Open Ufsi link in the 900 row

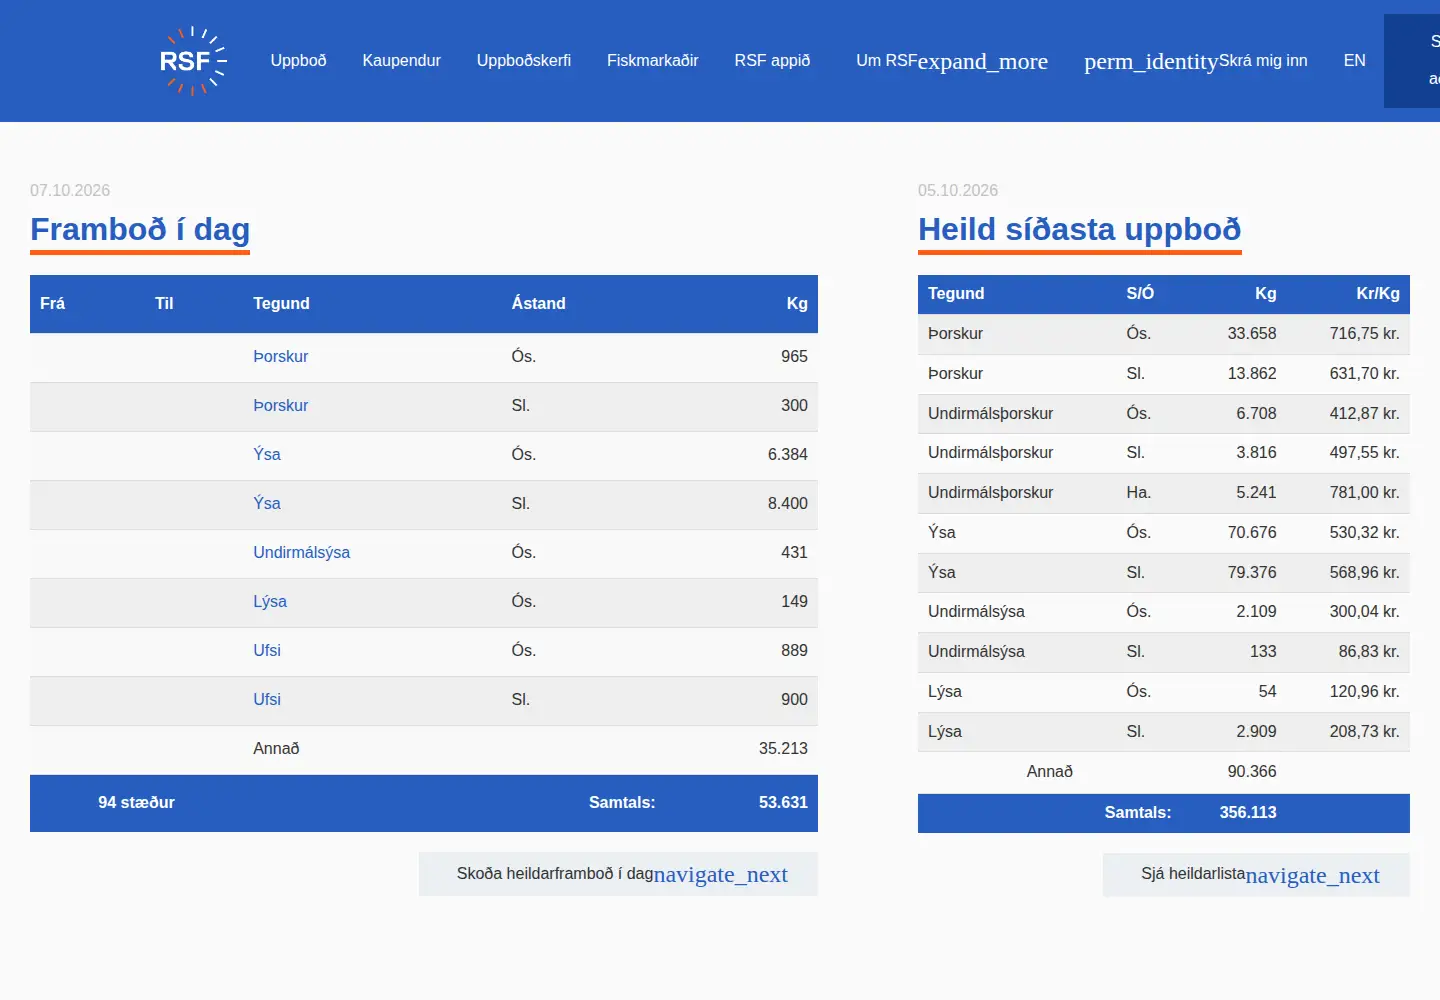pos(267,700)
